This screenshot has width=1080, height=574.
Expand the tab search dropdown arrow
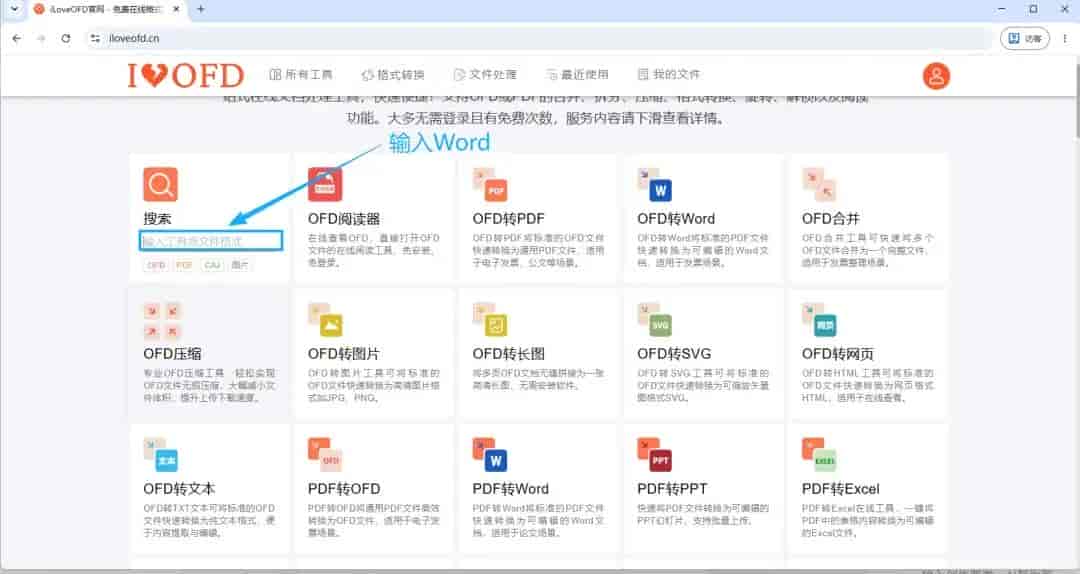point(14,10)
